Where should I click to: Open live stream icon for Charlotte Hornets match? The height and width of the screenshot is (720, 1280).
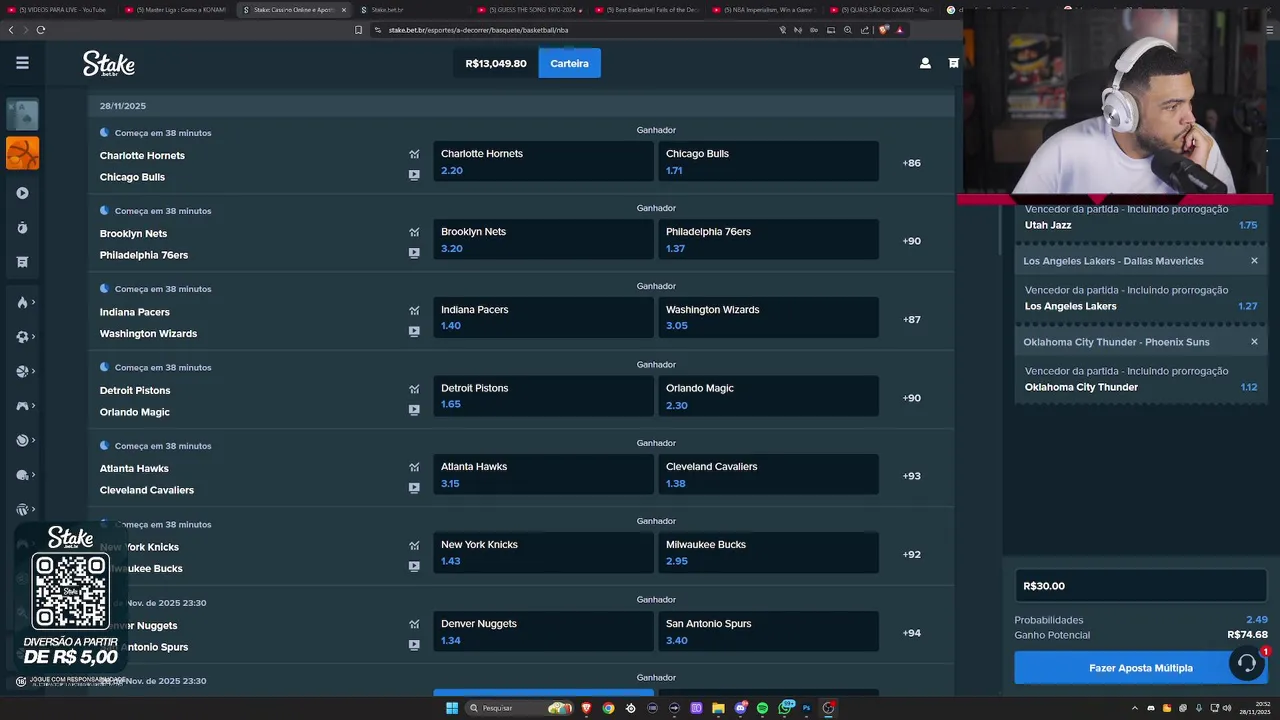coord(414,175)
